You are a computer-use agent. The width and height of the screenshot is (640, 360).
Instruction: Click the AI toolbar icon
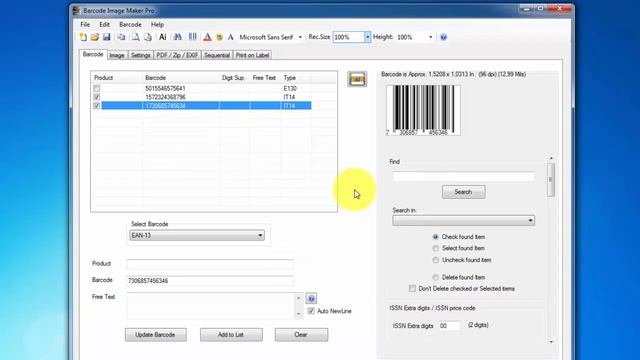coord(162,37)
